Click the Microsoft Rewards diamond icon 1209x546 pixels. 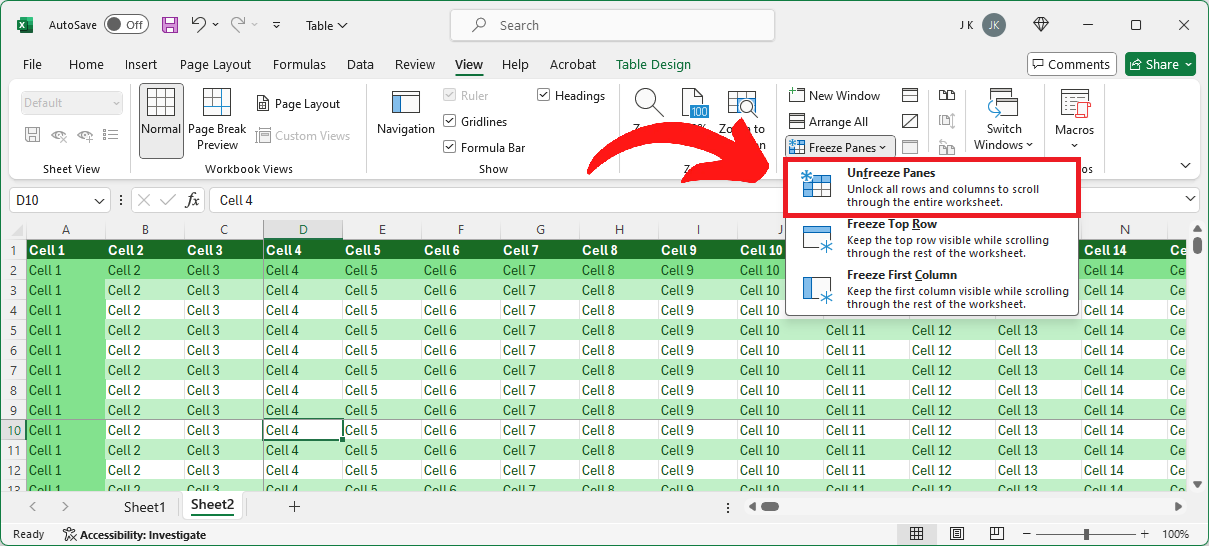tap(1041, 25)
